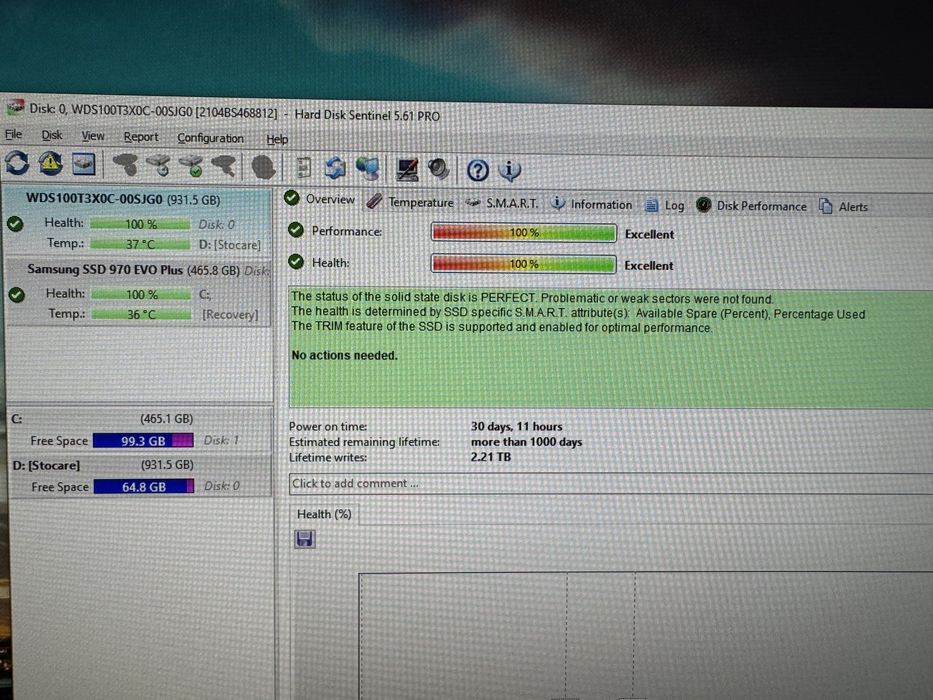This screenshot has width=933, height=700.
Task: Open the Configuration menu
Action: pos(211,138)
